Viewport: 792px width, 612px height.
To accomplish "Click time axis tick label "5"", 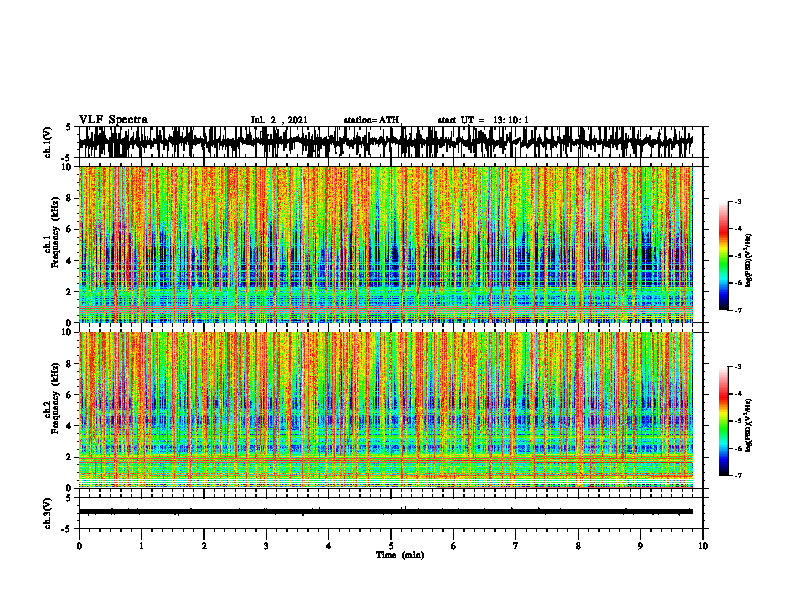I will coord(391,546).
